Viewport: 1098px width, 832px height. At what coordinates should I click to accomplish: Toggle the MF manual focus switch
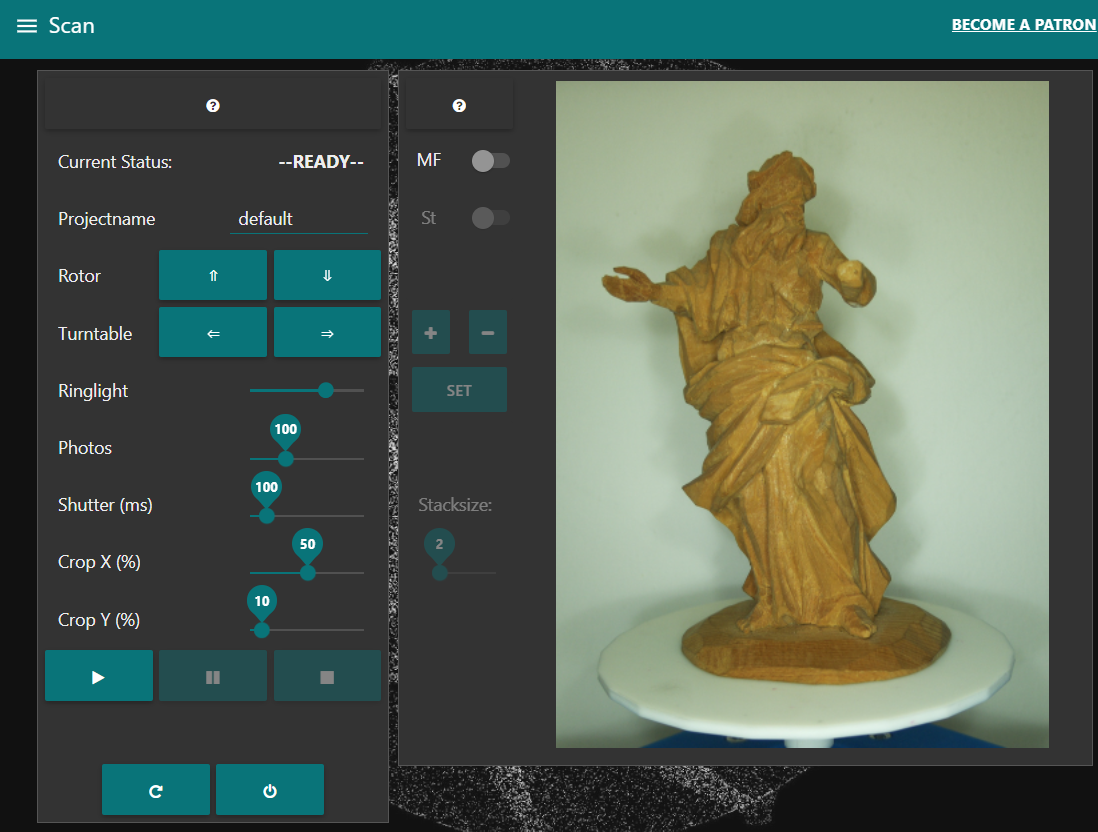coord(490,161)
